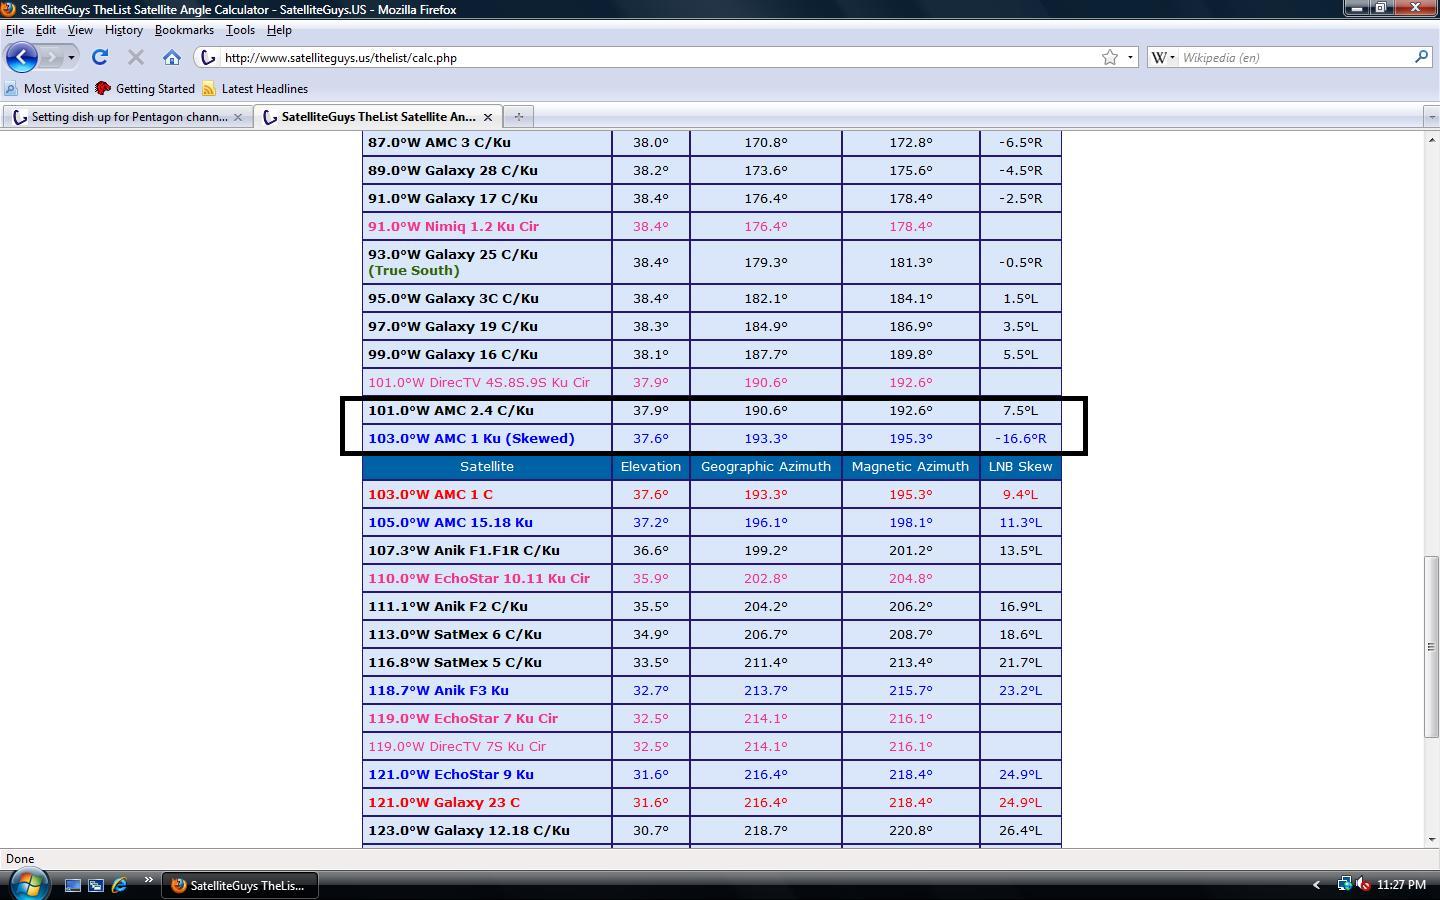The image size is (1440, 900).
Task: Click '91.0°W Nimiq 1.2 Ku Cir' entry
Action: coord(453,226)
